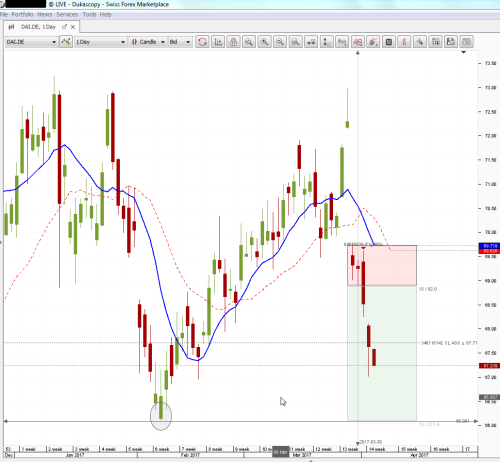Click the circled low candle marker
The image size is (500, 462).
(161, 416)
